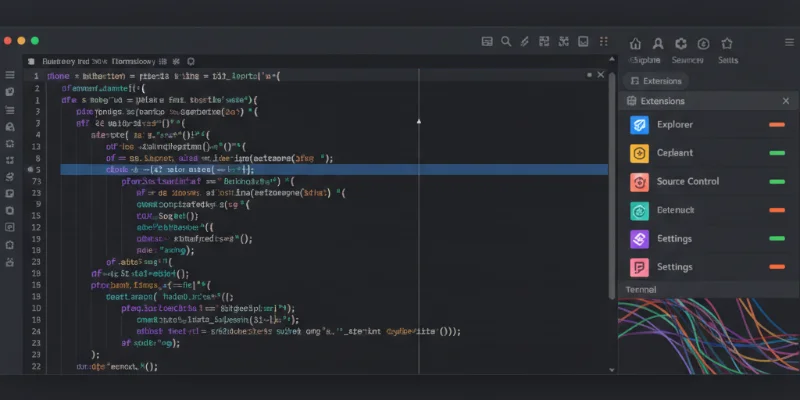Click the blue Explorer extension icon

tap(639, 125)
